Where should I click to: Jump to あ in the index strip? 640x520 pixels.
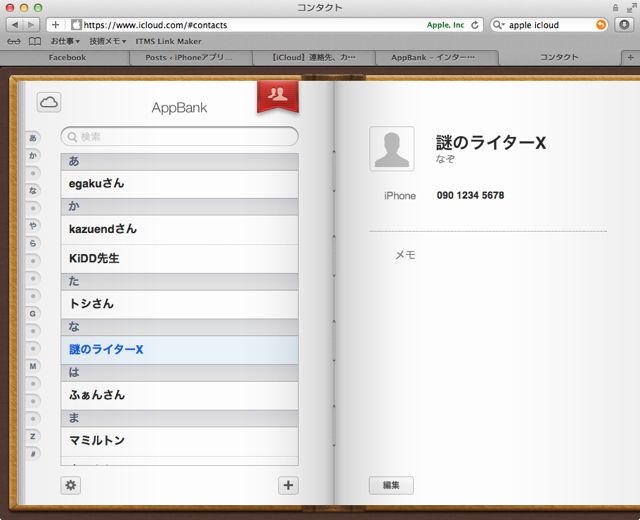[33, 138]
